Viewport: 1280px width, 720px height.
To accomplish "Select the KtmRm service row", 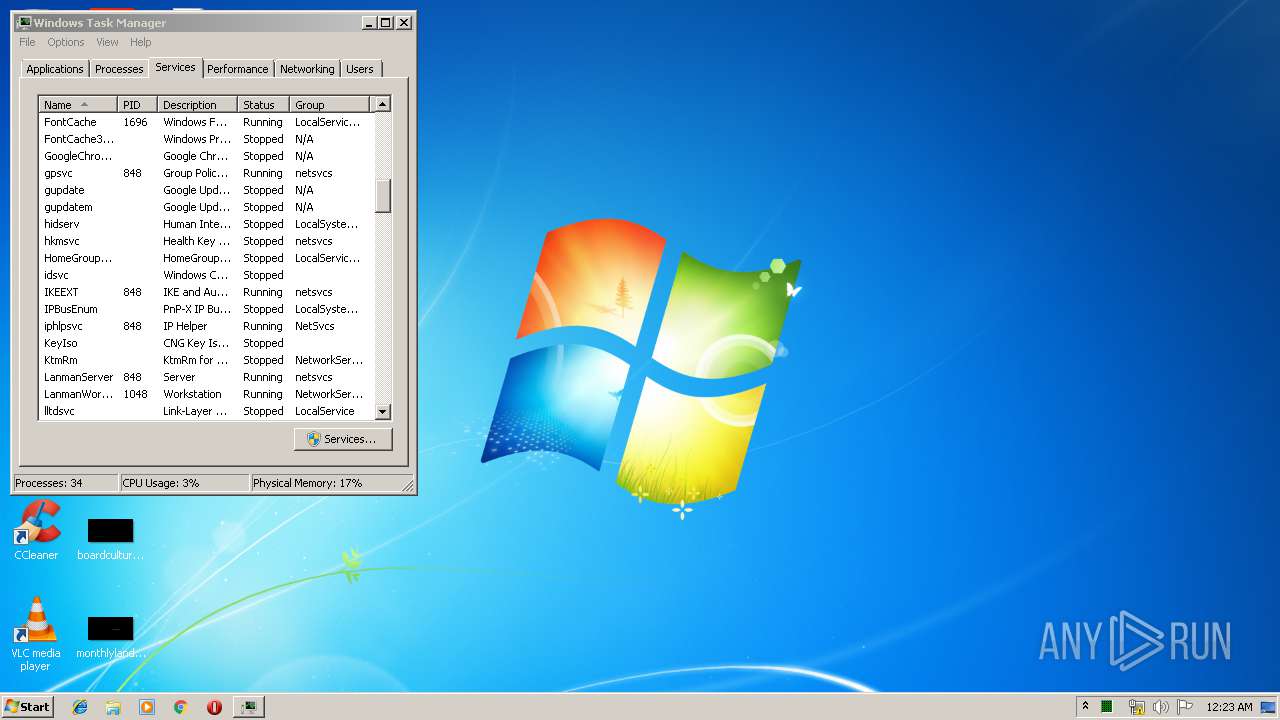I will click(x=206, y=360).
